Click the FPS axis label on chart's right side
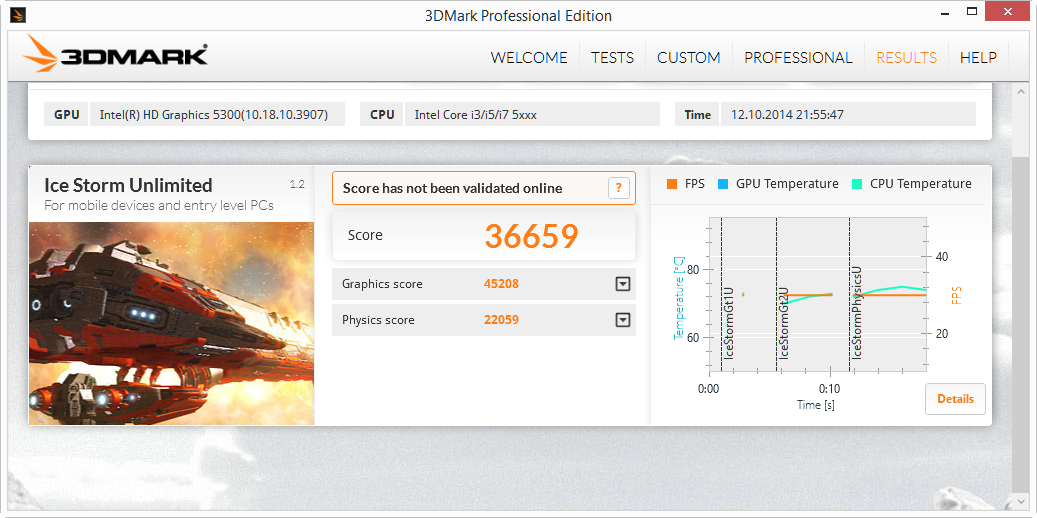The width and height of the screenshot is (1037, 518). (x=956, y=295)
